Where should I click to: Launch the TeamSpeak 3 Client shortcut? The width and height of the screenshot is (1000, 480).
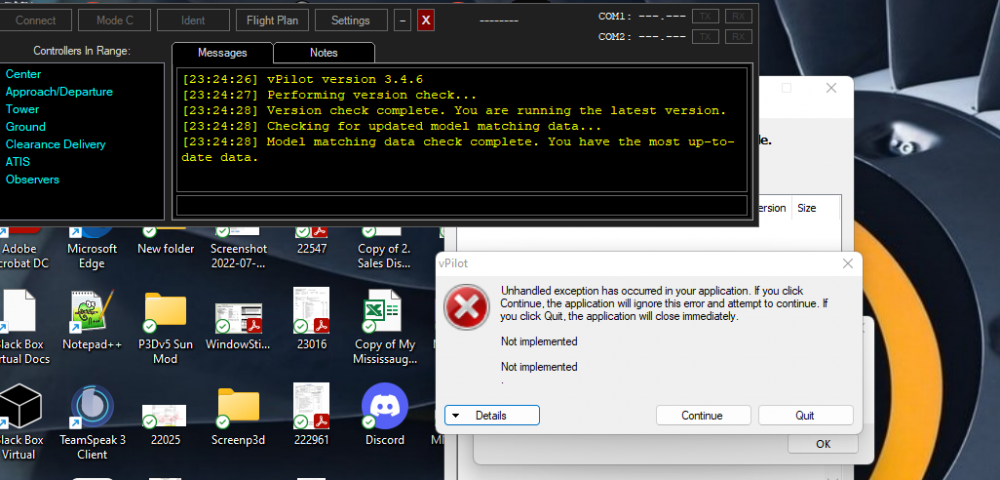(91, 408)
